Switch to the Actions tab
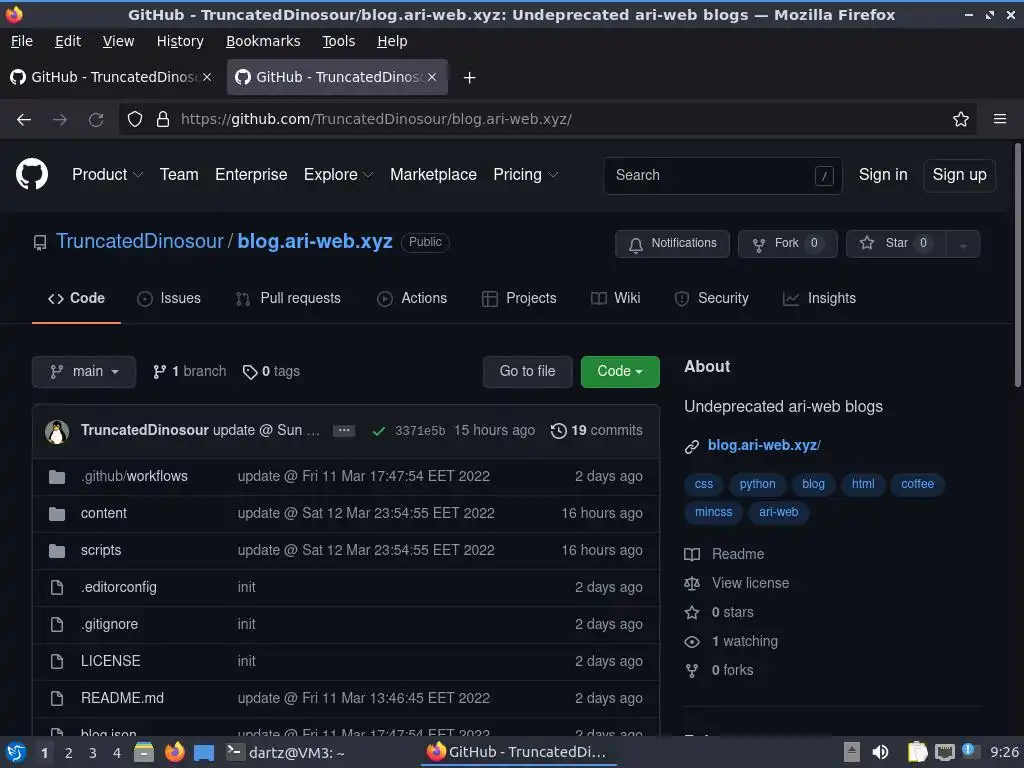 (x=412, y=298)
